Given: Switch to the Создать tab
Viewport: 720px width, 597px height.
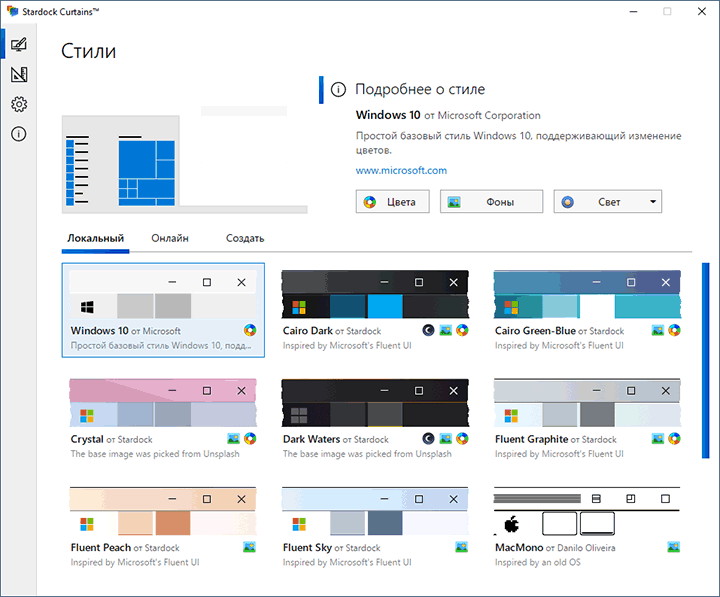Looking at the screenshot, I should coord(245,238).
